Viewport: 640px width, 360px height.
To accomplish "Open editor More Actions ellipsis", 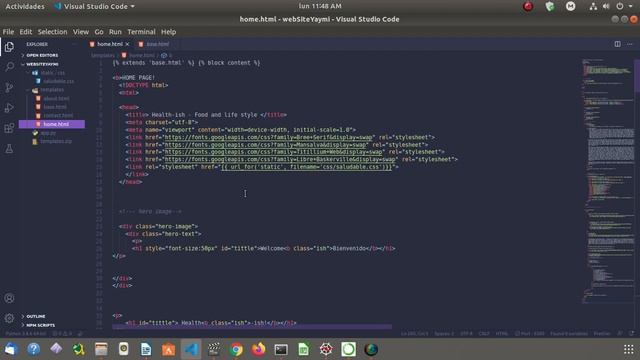I will (x=630, y=44).
